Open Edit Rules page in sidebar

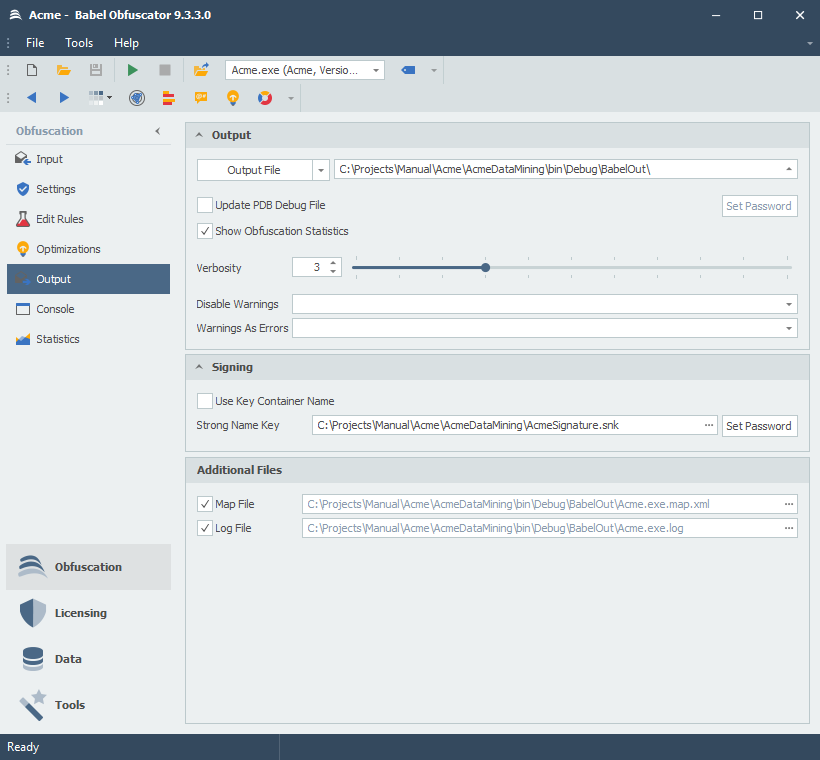pyautogui.click(x=88, y=219)
